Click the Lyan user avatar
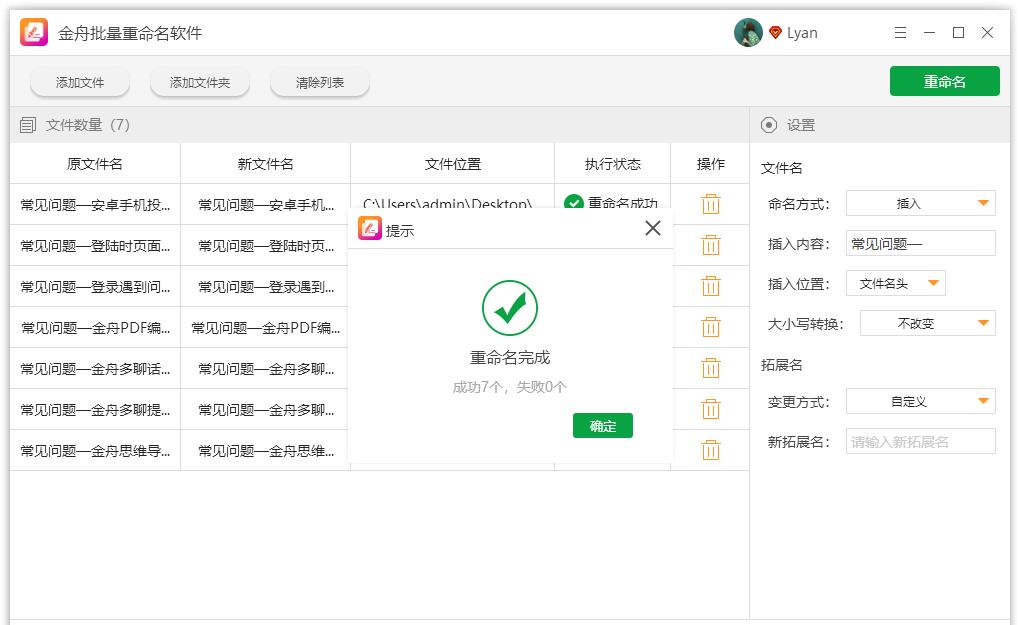The height and width of the screenshot is (625, 1020). tap(747, 32)
